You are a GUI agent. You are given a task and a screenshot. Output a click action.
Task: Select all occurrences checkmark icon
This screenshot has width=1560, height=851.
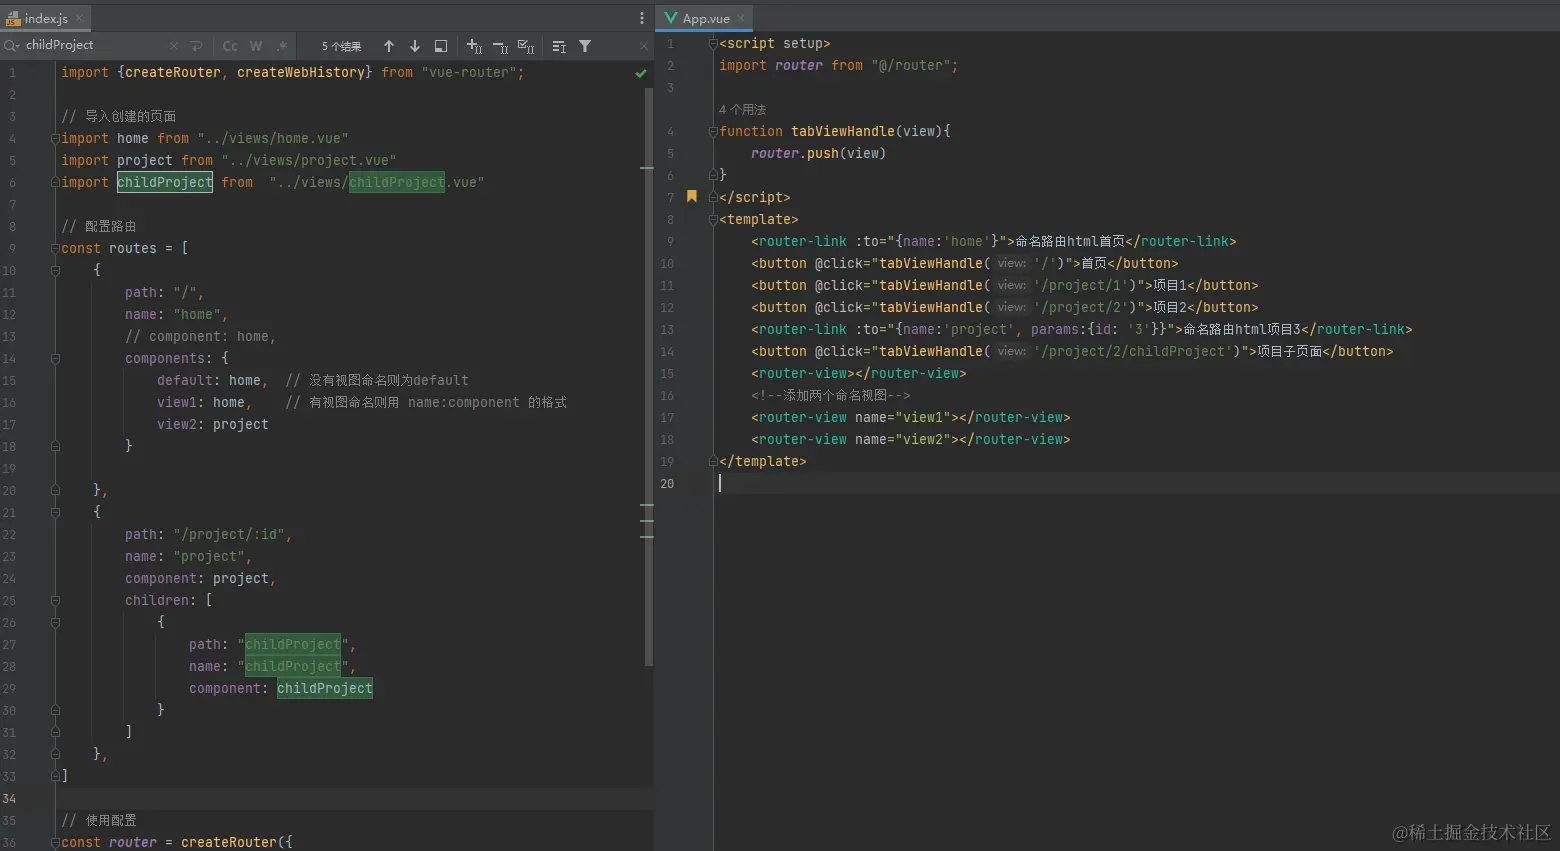[x=526, y=46]
